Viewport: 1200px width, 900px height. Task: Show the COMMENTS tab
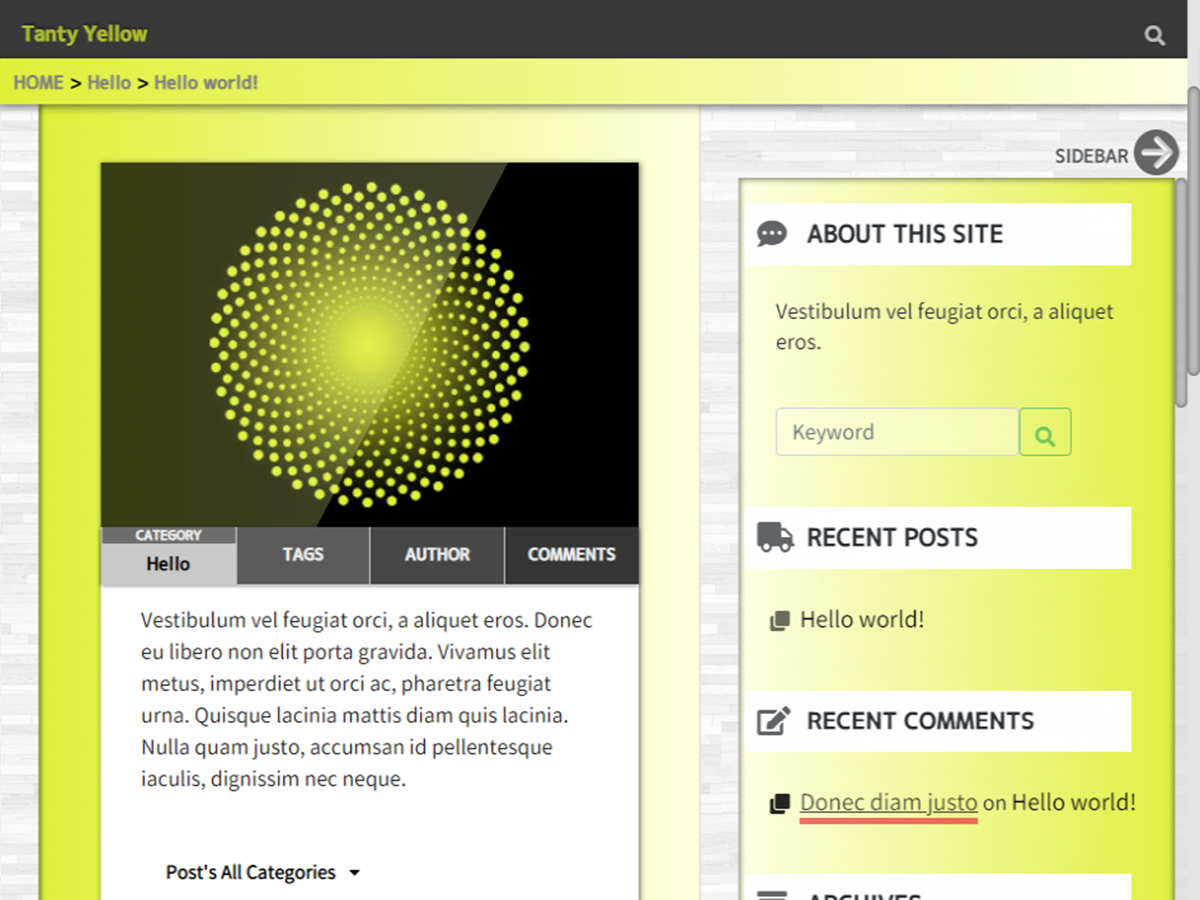click(x=571, y=555)
